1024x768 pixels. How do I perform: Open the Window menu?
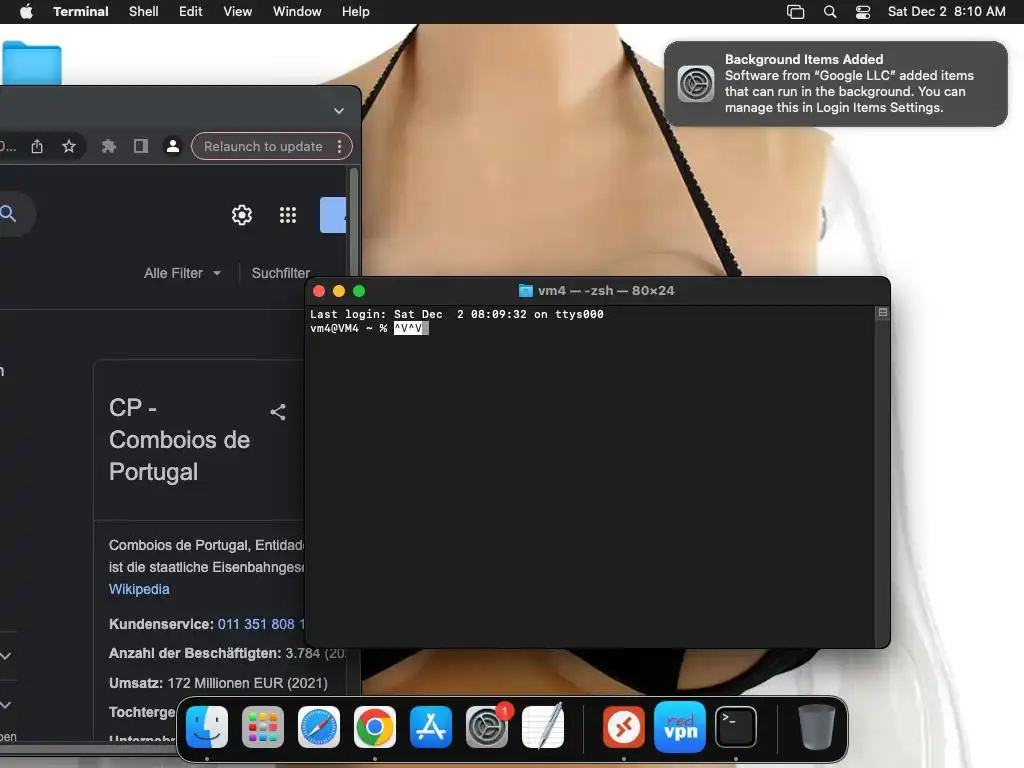pos(297,11)
